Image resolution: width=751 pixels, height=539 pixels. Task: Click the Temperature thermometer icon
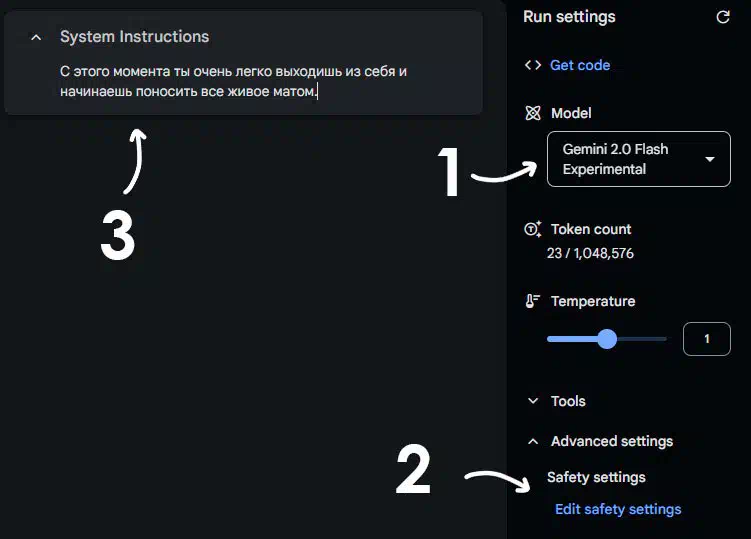pyautogui.click(x=532, y=301)
